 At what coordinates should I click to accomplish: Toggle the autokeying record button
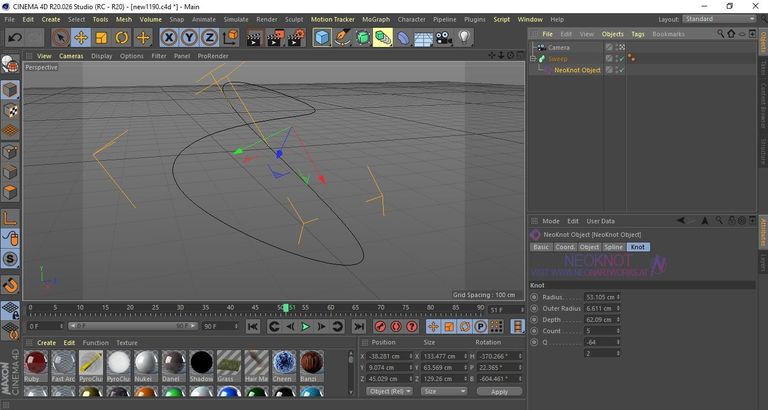[396, 326]
